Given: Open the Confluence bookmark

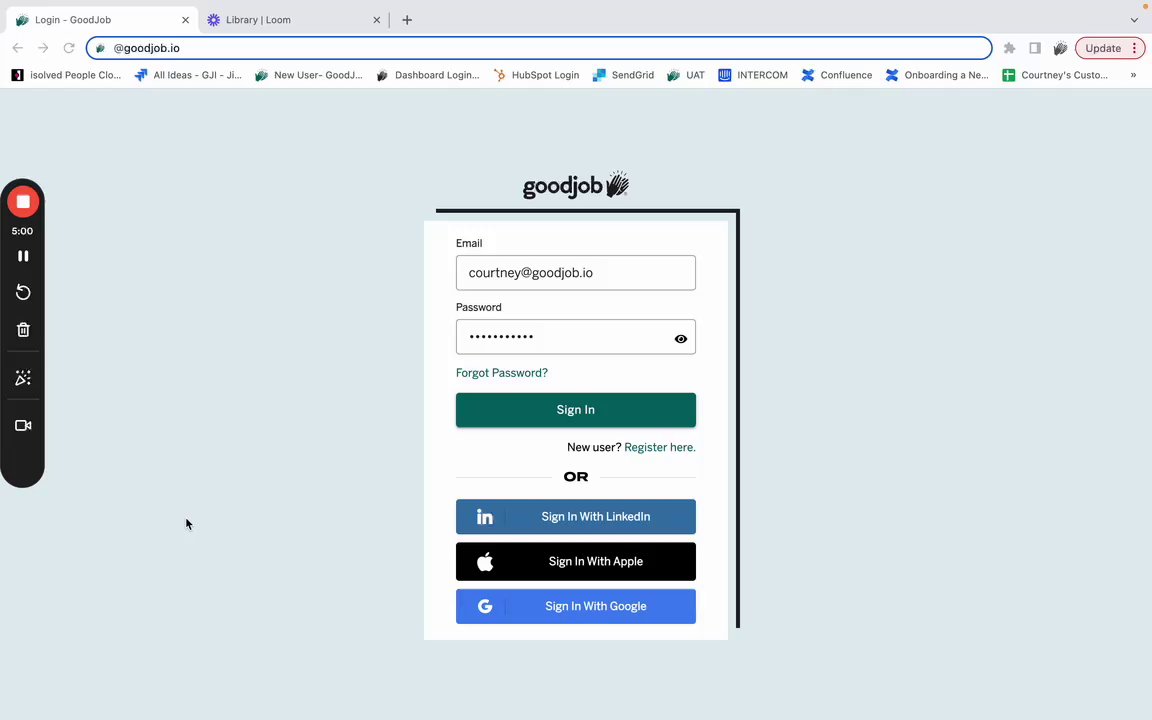Looking at the screenshot, I should coord(837,75).
